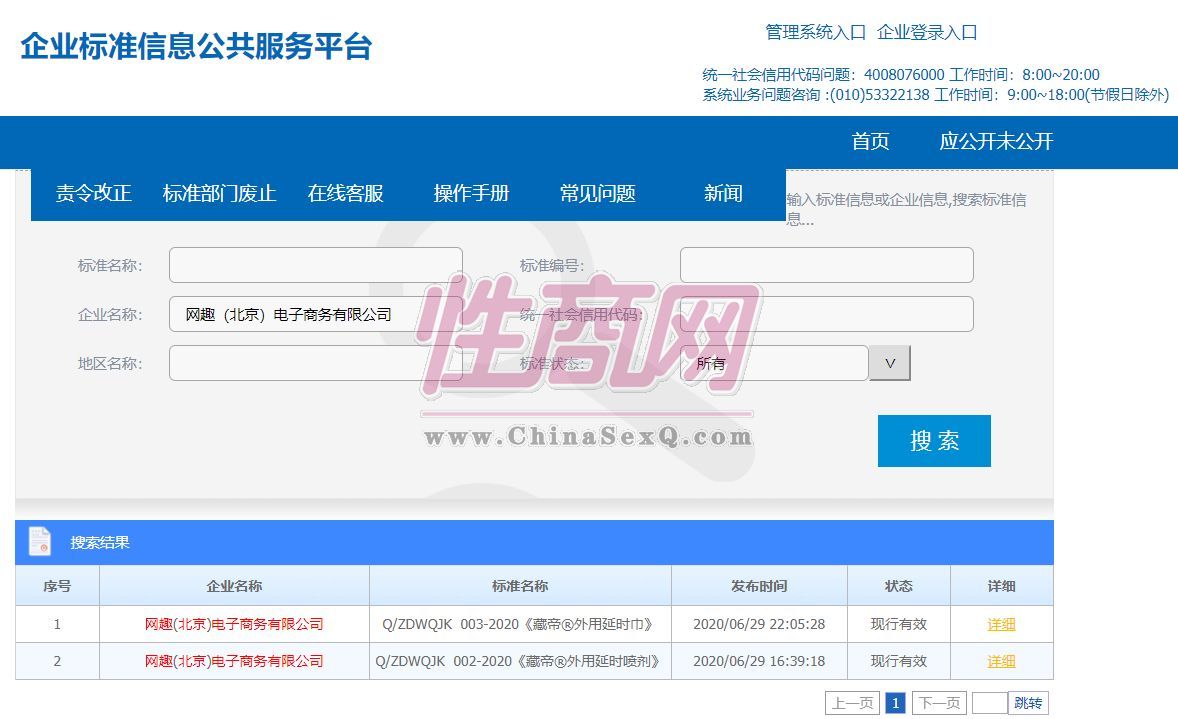This screenshot has width=1178, height=719.
Task: Select 责令改正 menu item
Action: [93, 194]
